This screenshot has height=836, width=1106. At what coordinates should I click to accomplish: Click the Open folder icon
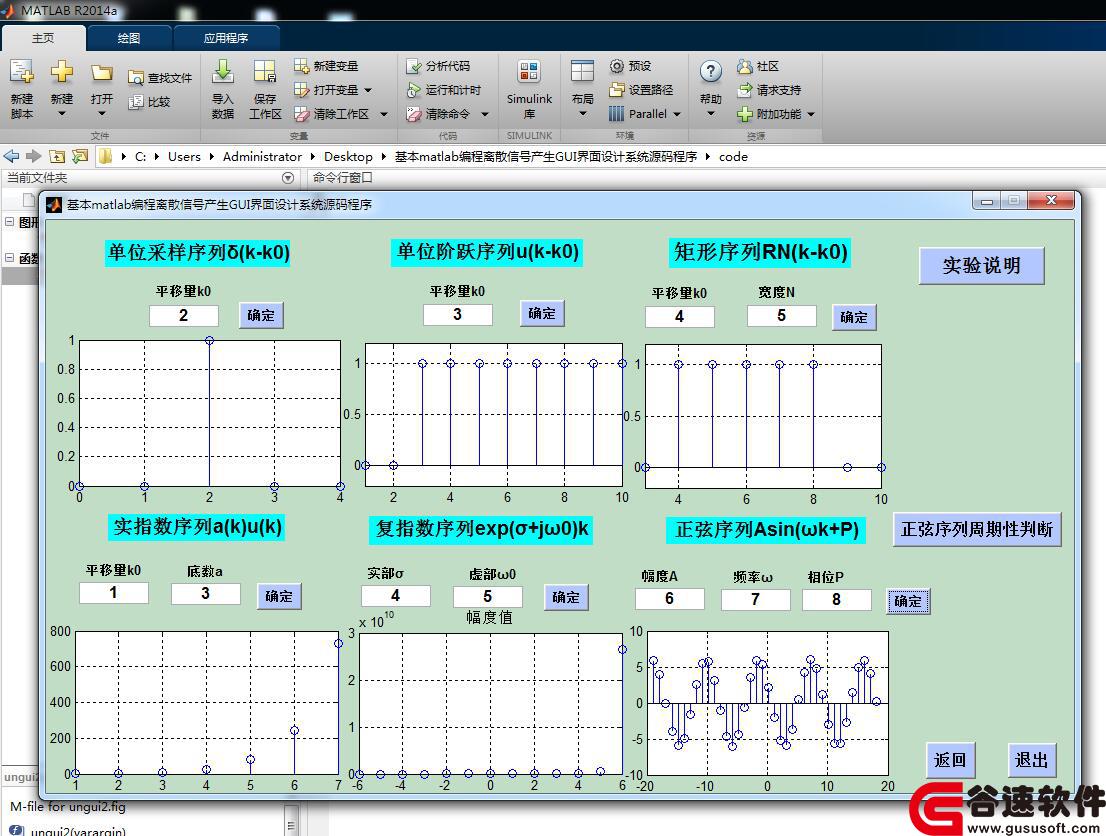click(x=102, y=72)
